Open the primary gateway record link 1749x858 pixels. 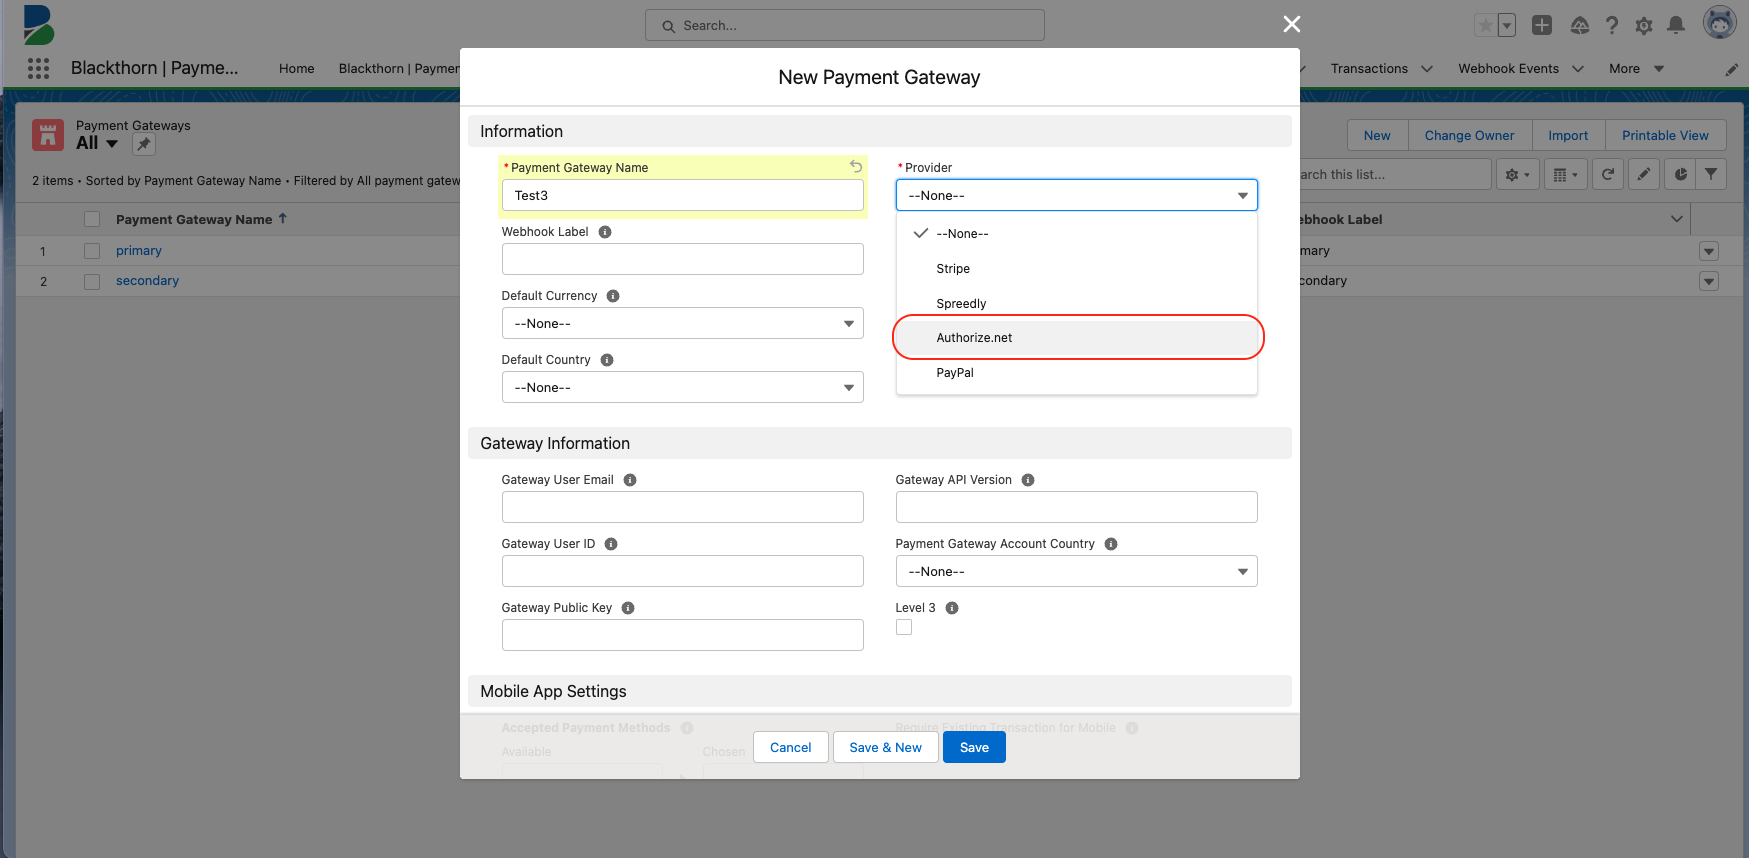point(139,251)
